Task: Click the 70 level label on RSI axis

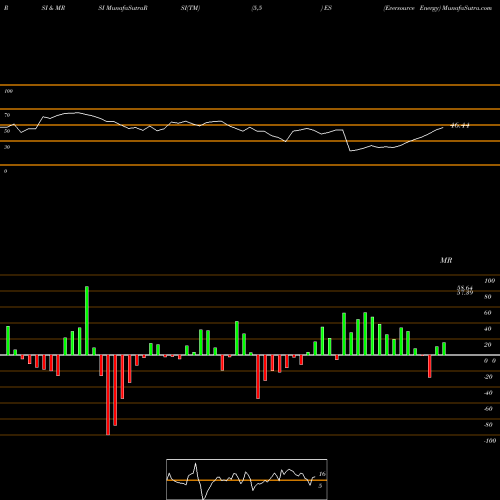Action: click(x=7, y=115)
